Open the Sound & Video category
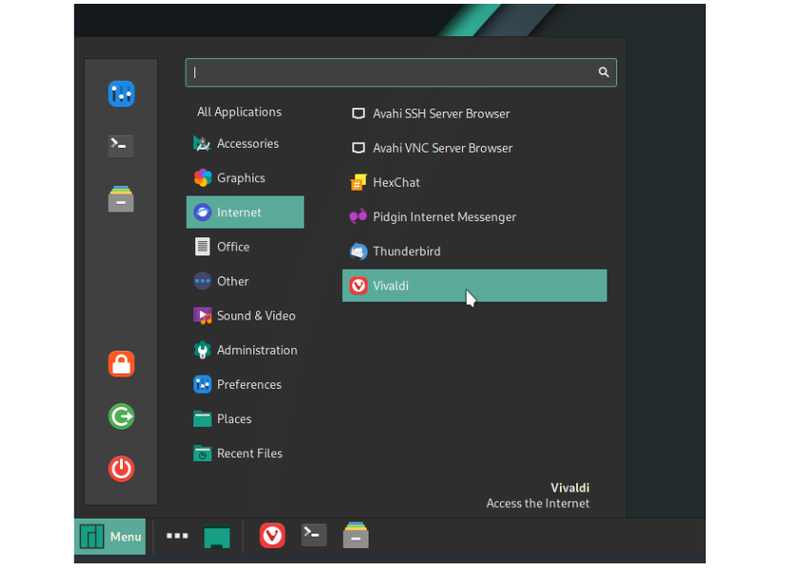 click(x=245, y=315)
